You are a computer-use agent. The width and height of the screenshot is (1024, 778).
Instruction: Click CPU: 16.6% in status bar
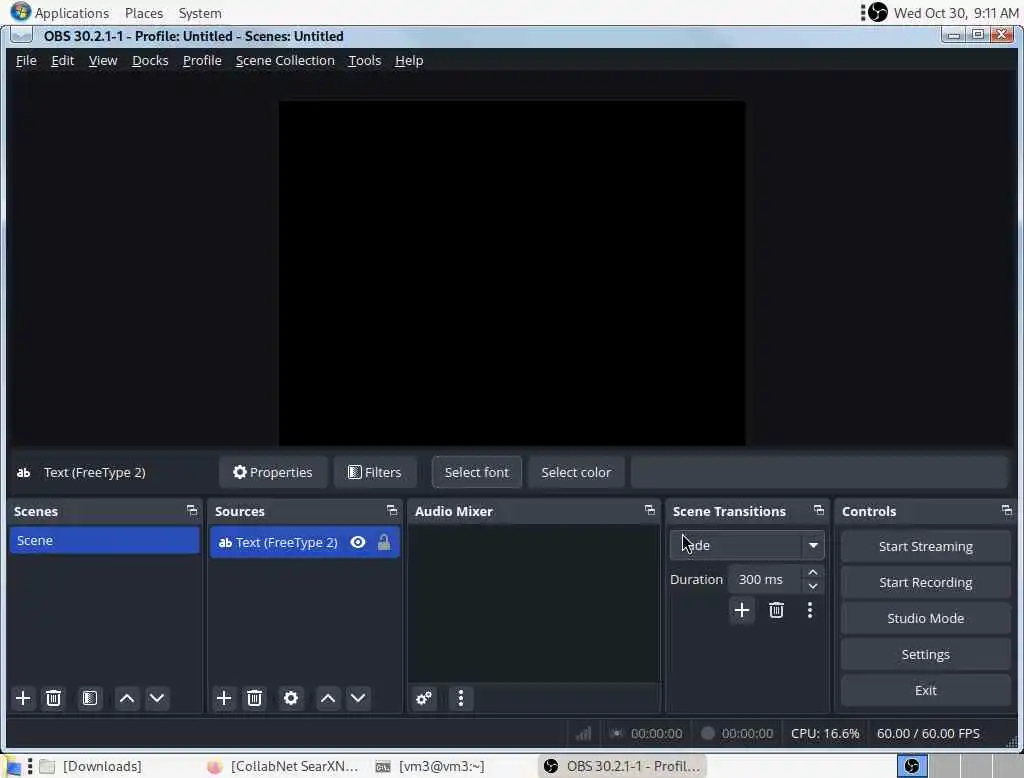pos(825,733)
